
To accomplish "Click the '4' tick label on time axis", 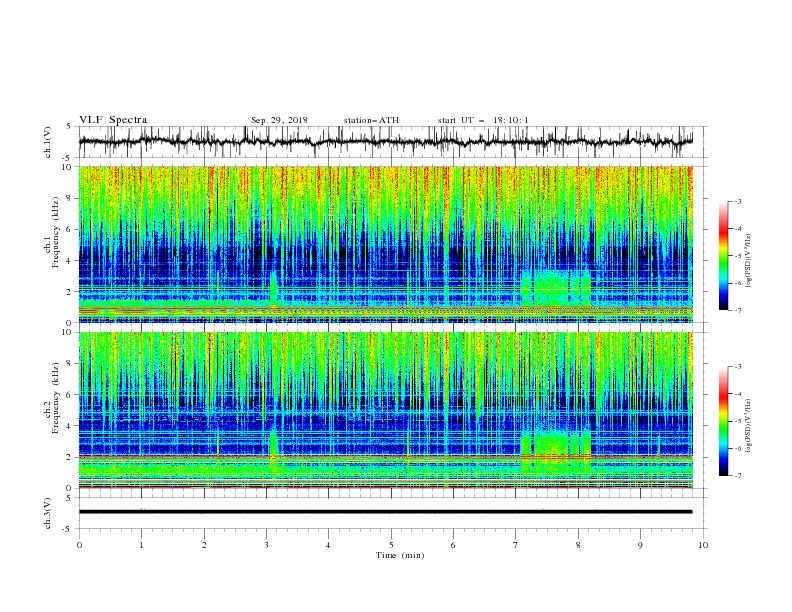I will point(328,545).
